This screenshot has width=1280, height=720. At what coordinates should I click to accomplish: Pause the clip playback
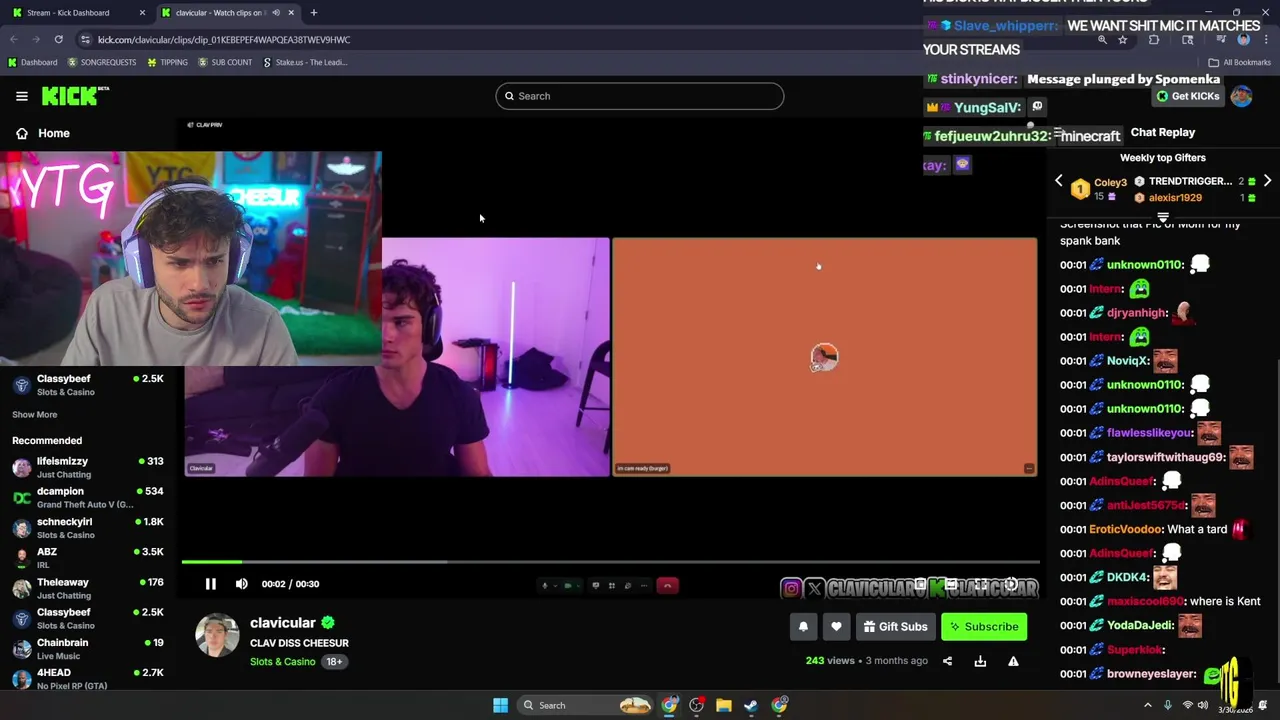pyautogui.click(x=211, y=584)
